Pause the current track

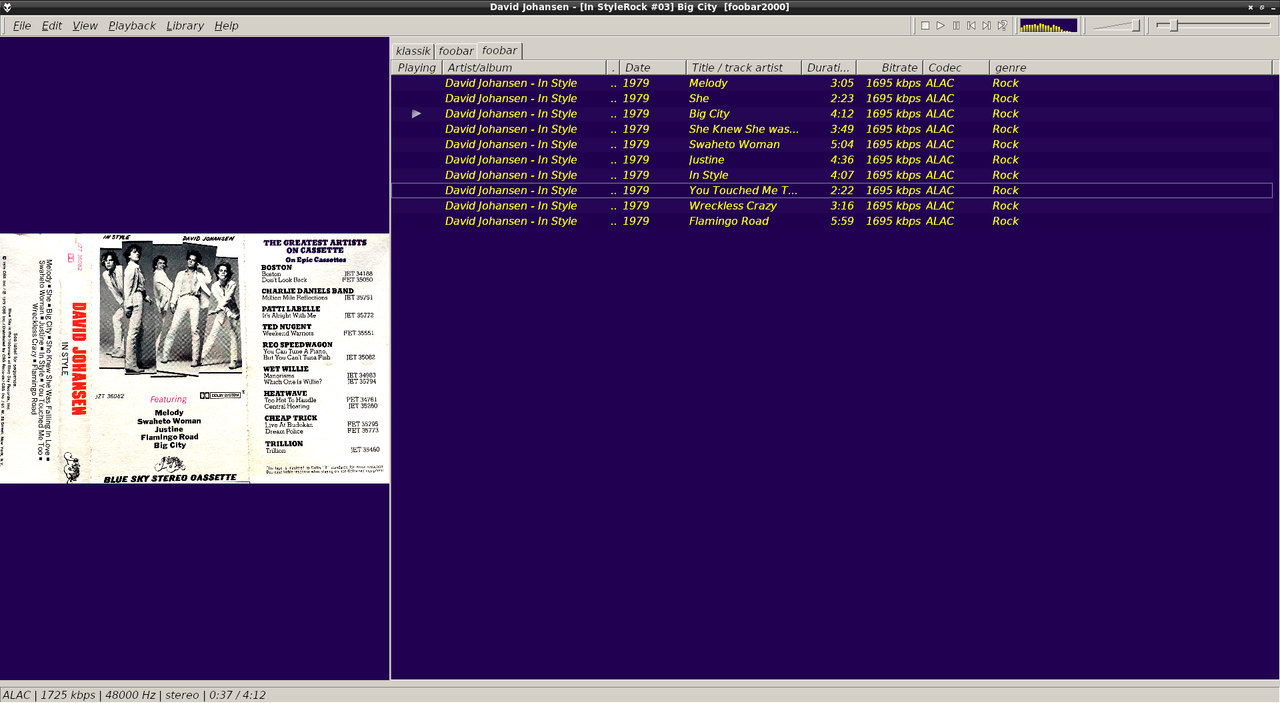tap(956, 25)
